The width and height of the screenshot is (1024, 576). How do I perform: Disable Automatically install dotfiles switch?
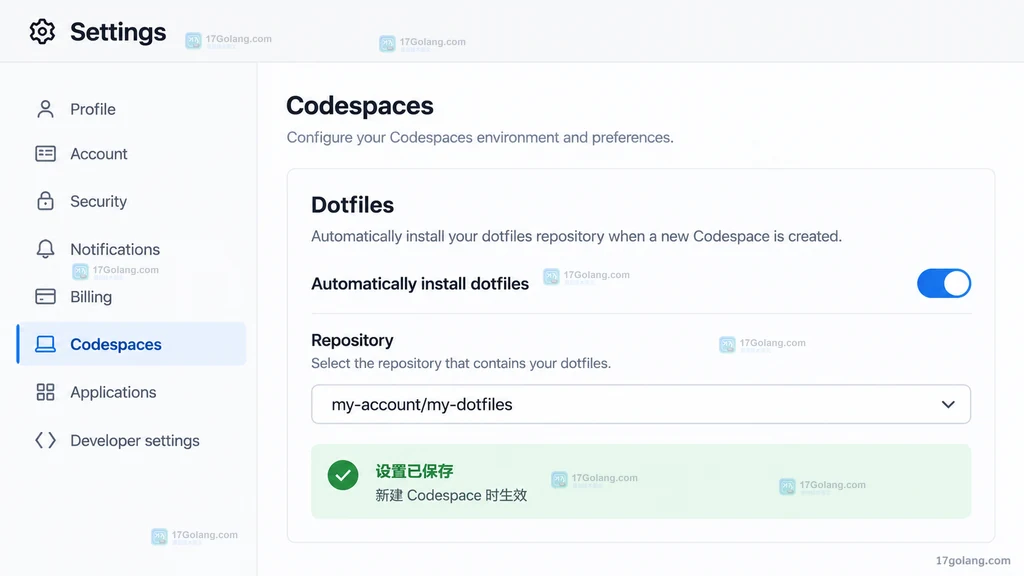click(x=944, y=283)
